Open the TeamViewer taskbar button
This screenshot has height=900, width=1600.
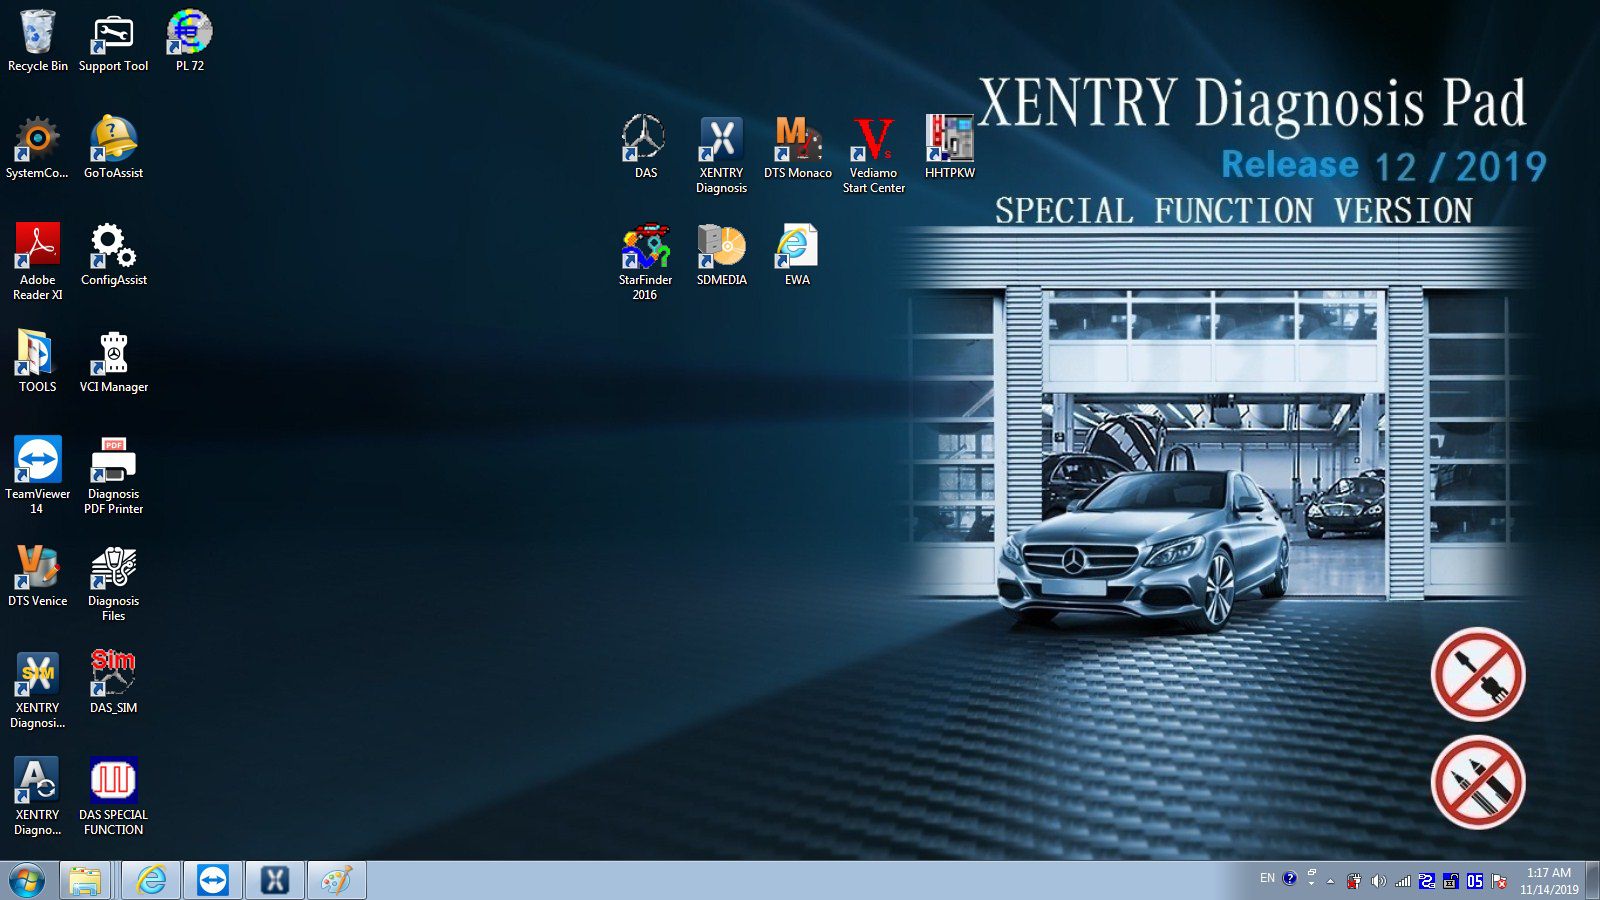pos(213,880)
